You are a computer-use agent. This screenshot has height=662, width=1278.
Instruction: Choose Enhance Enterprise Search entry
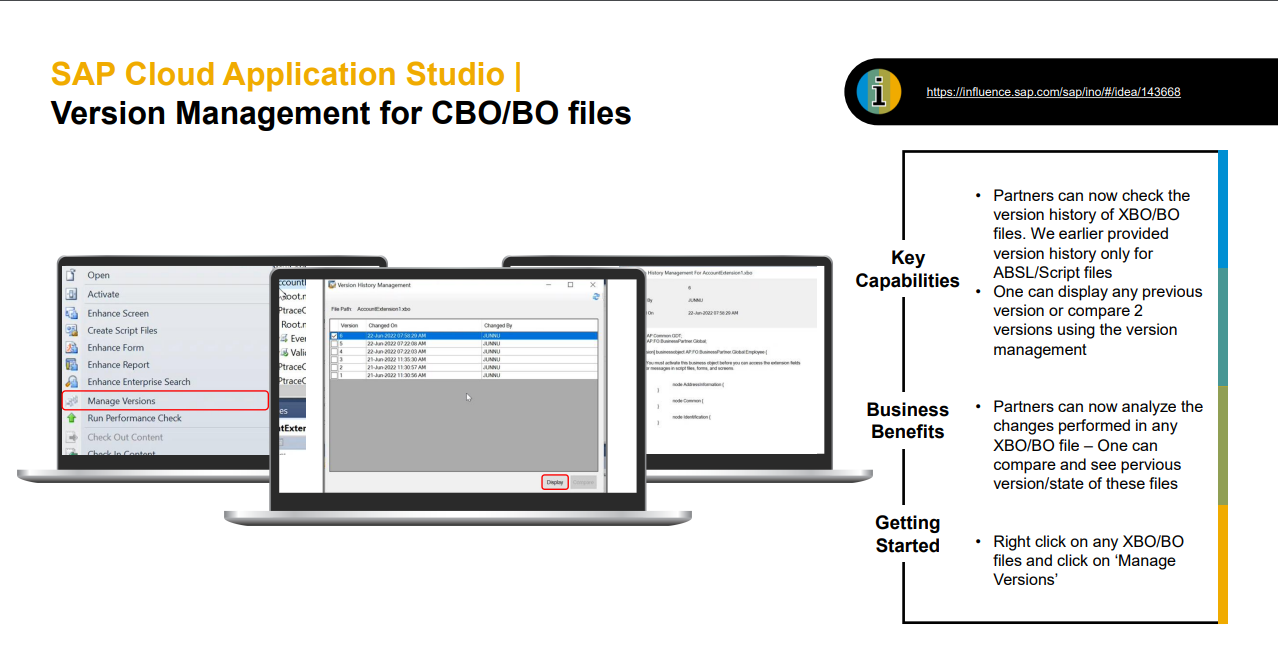point(138,382)
